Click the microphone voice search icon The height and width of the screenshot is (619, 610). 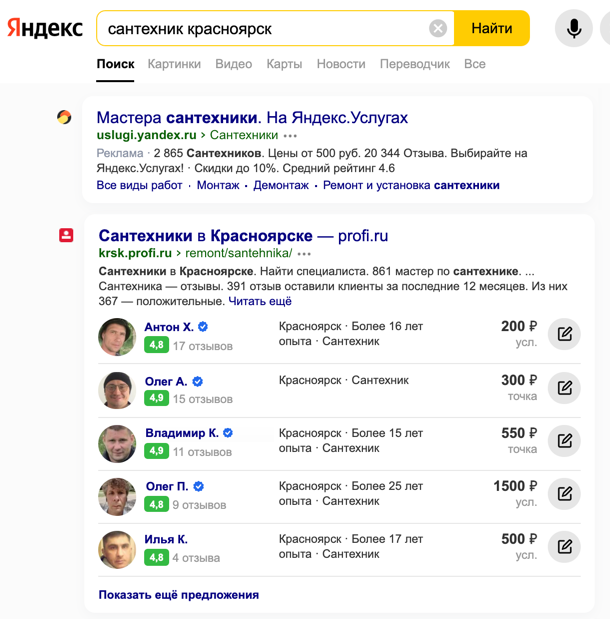pos(573,29)
